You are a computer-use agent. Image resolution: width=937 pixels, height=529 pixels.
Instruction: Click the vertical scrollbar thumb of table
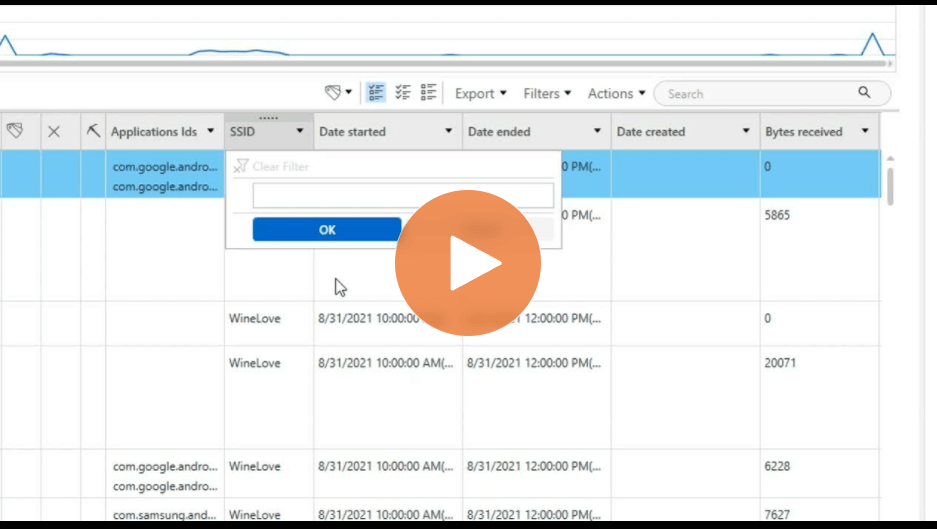pos(890,186)
